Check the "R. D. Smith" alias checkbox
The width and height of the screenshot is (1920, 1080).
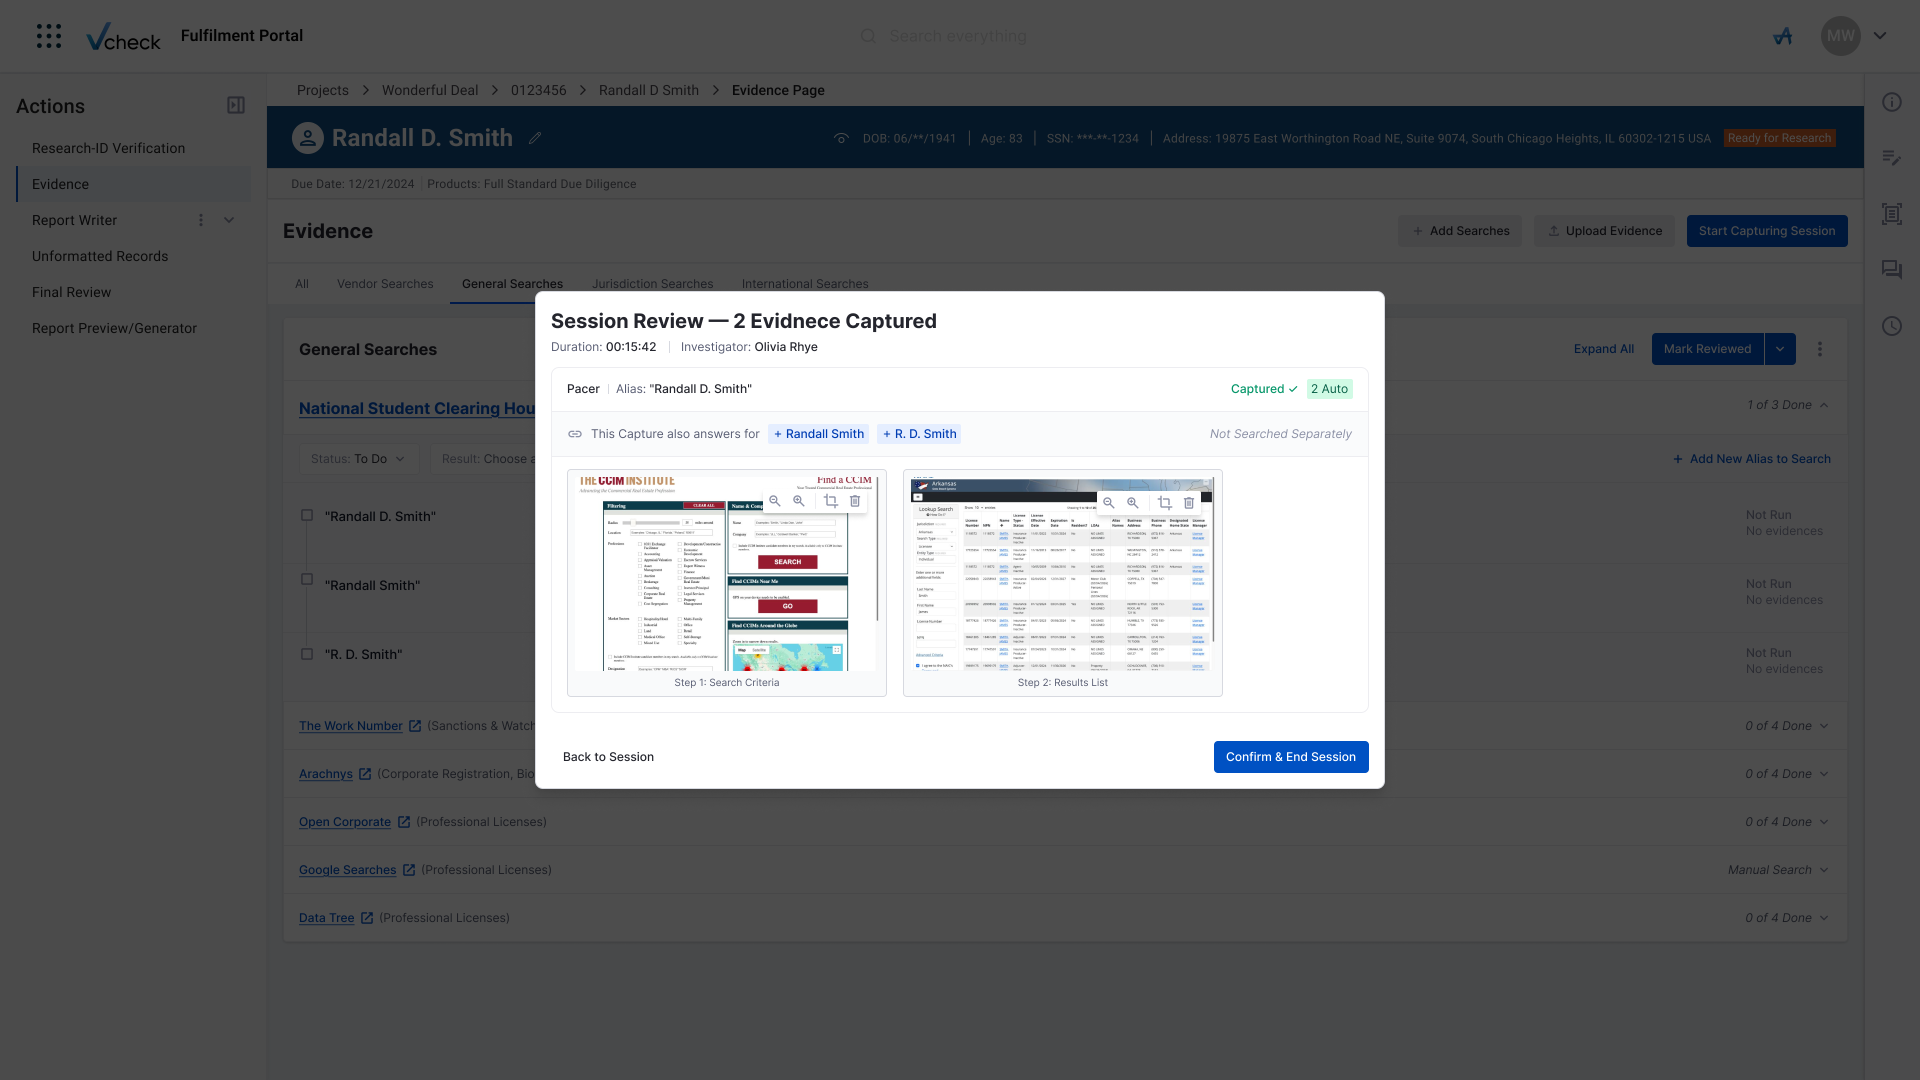point(307,654)
